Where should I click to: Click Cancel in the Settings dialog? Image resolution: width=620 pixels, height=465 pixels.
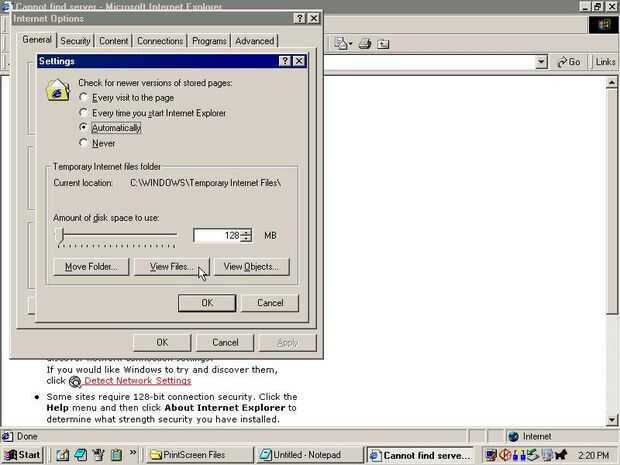click(x=270, y=303)
